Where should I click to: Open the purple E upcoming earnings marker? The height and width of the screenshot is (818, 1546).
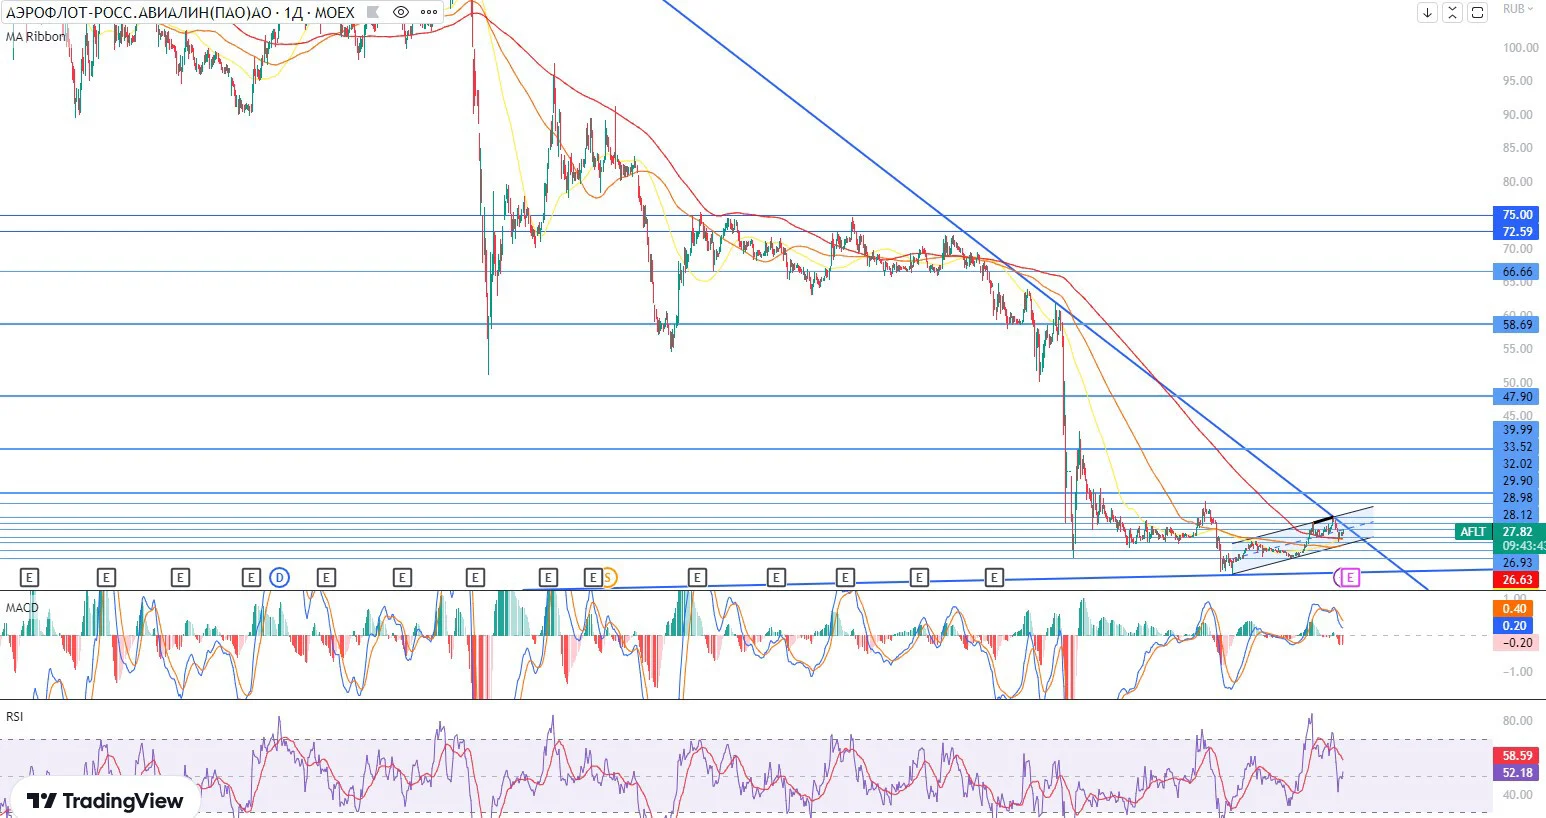point(1350,577)
